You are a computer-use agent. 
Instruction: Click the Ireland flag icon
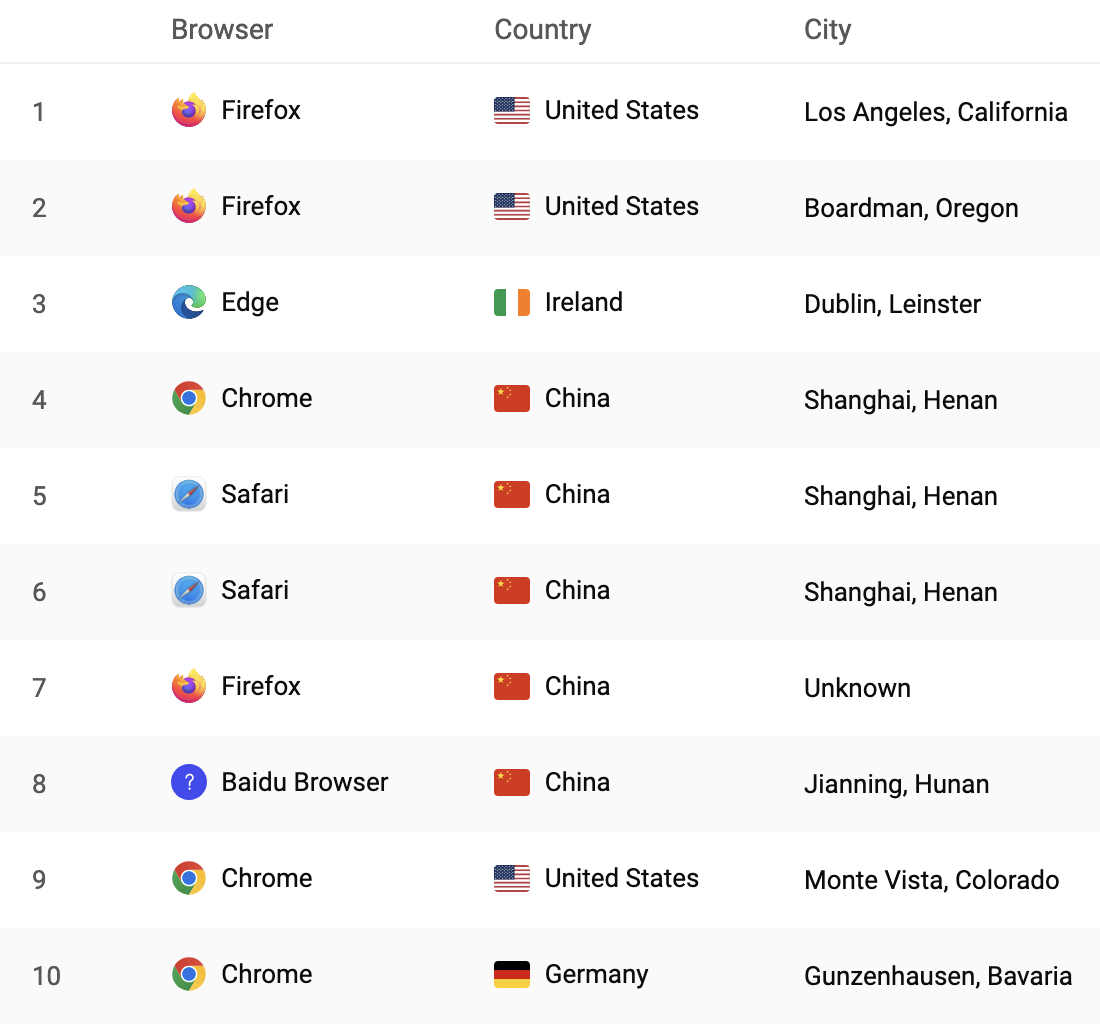(x=512, y=302)
